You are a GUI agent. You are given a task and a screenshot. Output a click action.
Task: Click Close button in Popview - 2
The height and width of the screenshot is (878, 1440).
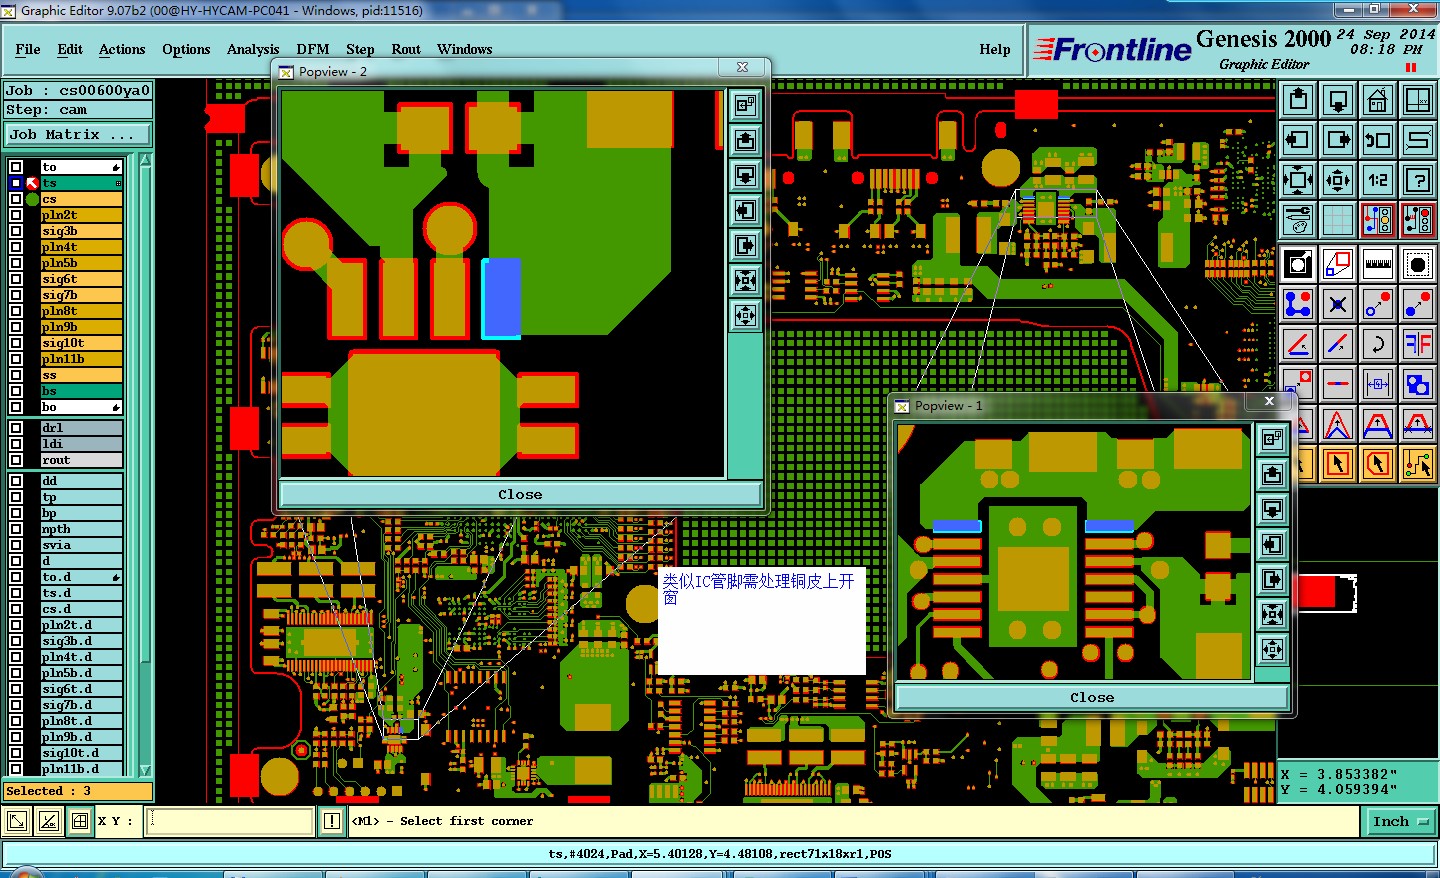pos(520,494)
